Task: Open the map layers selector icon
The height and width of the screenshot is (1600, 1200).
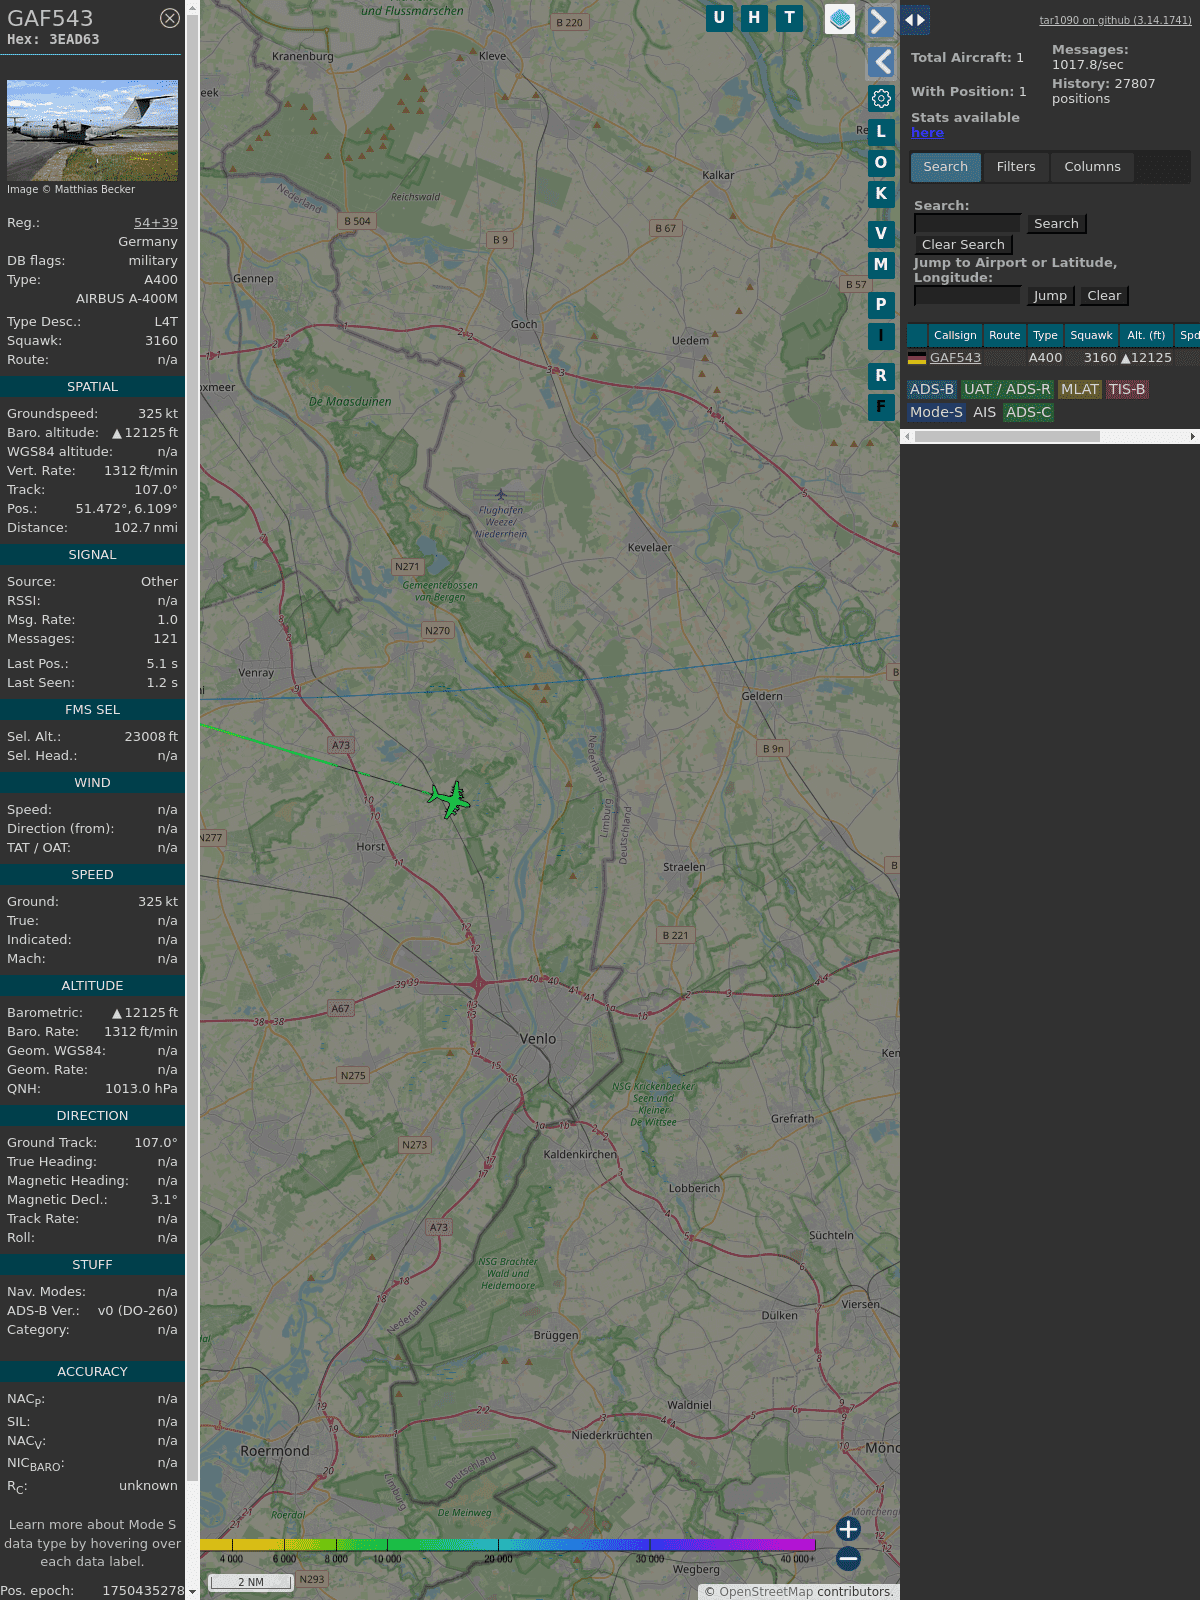Action: point(840,19)
